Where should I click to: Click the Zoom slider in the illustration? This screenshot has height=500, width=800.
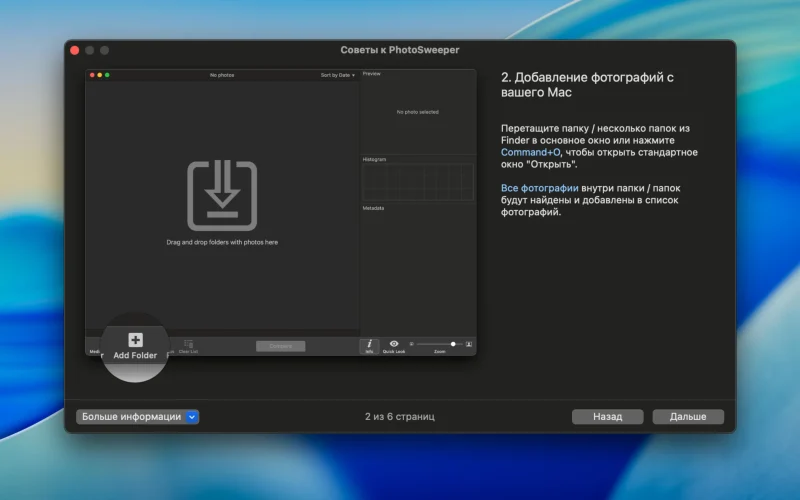point(439,344)
